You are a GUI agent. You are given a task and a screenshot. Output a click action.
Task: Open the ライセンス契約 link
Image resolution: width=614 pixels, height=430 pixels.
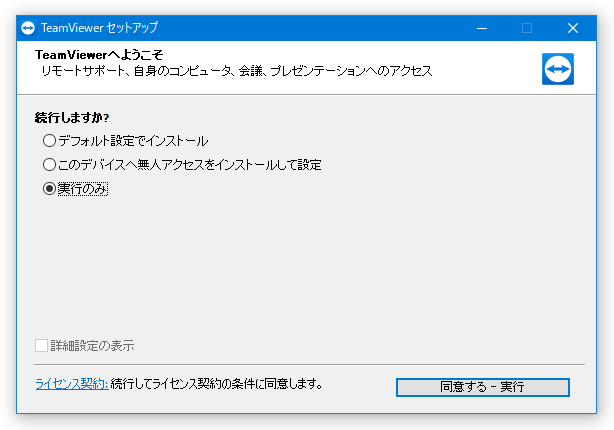[72, 384]
